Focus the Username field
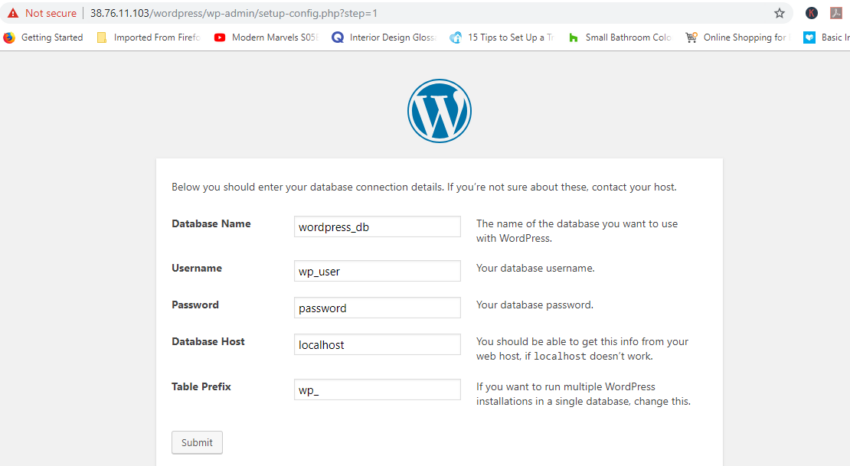 (377, 271)
